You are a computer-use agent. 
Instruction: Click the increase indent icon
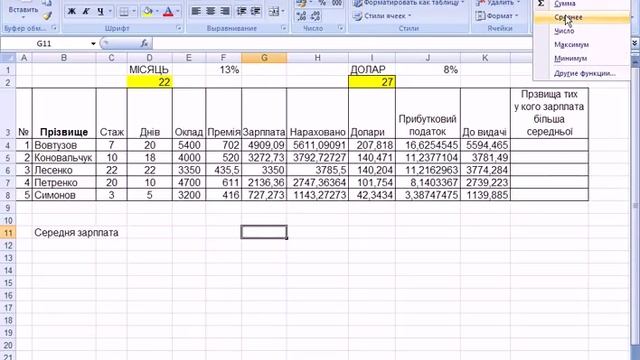pyautogui.click(x=256, y=11)
